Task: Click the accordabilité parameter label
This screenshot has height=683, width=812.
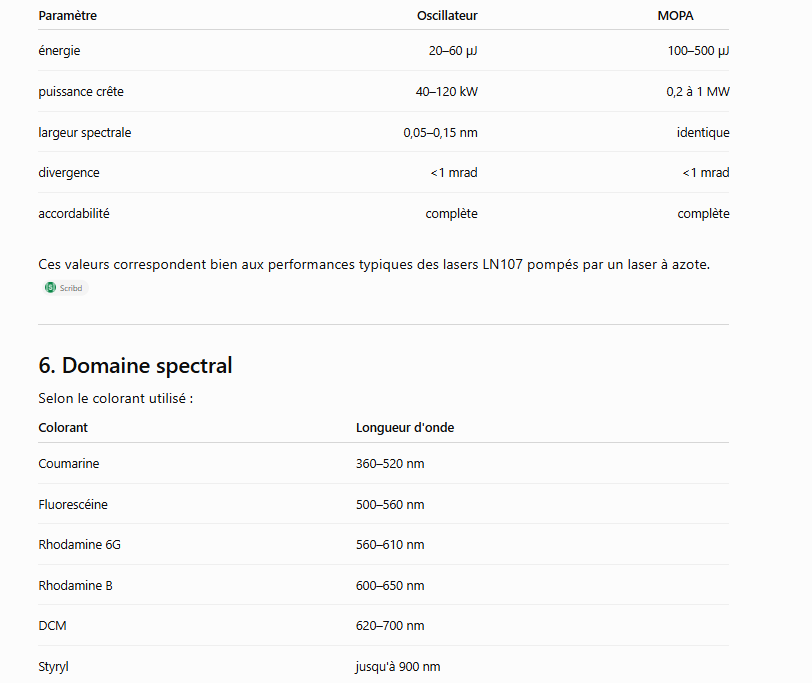Action: [74, 214]
